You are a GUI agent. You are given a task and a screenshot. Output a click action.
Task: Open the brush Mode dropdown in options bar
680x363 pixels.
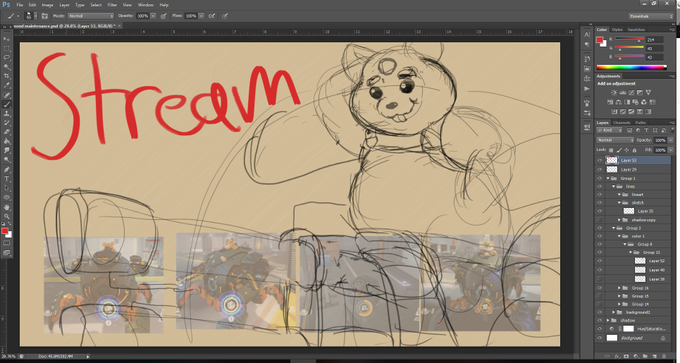click(90, 16)
